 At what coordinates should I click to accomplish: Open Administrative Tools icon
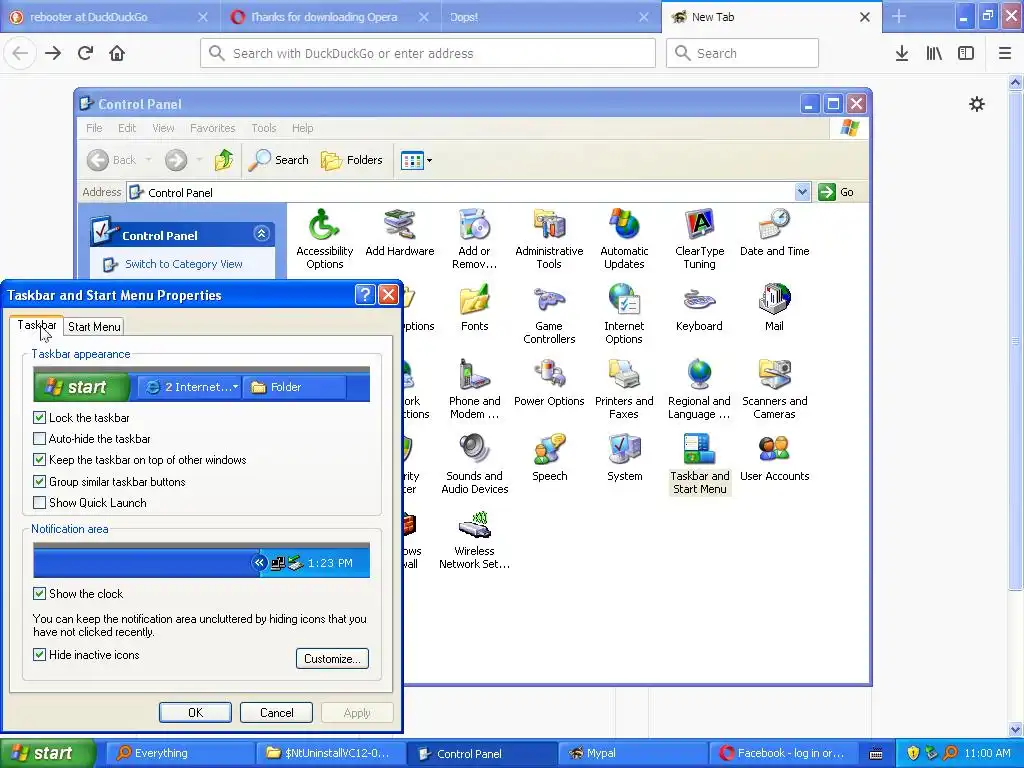pyautogui.click(x=549, y=238)
